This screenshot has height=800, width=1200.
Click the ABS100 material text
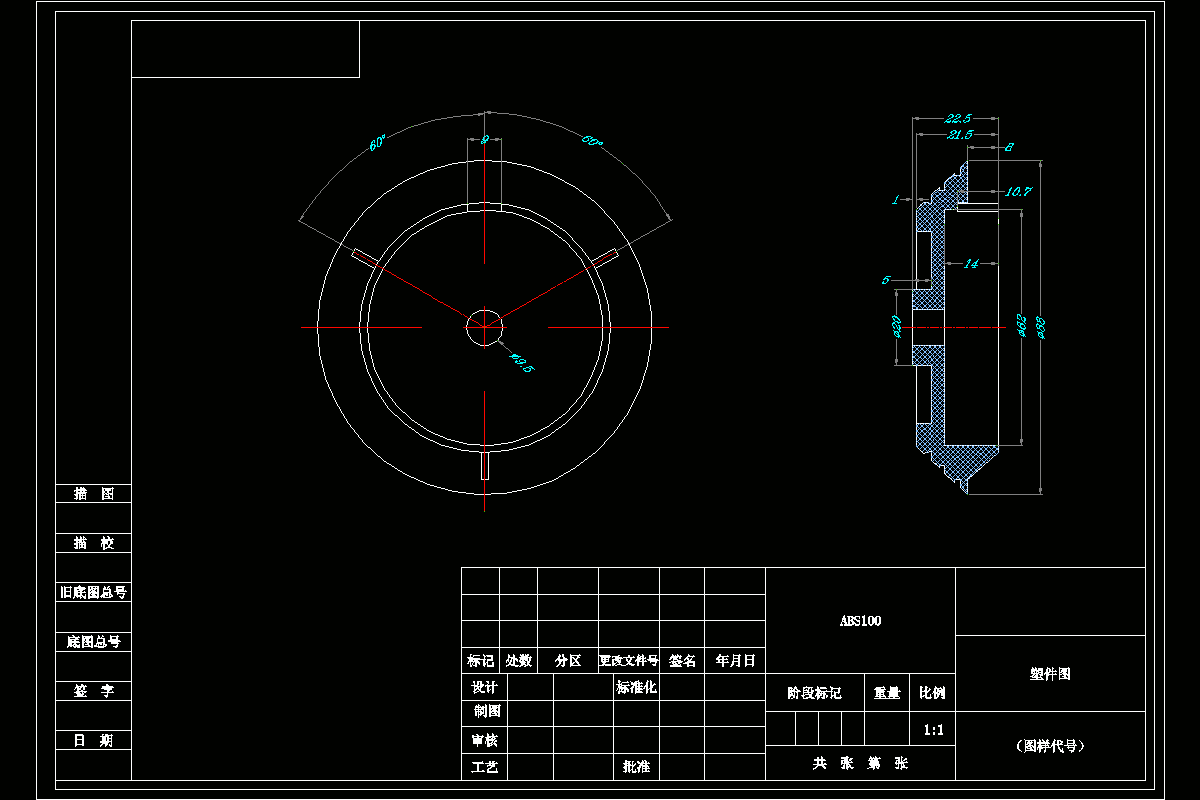point(860,621)
